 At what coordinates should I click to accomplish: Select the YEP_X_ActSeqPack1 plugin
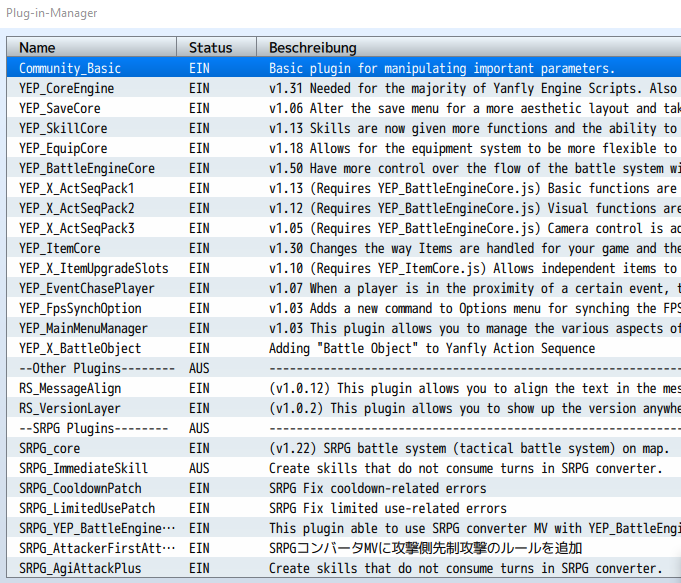[x=344, y=188]
